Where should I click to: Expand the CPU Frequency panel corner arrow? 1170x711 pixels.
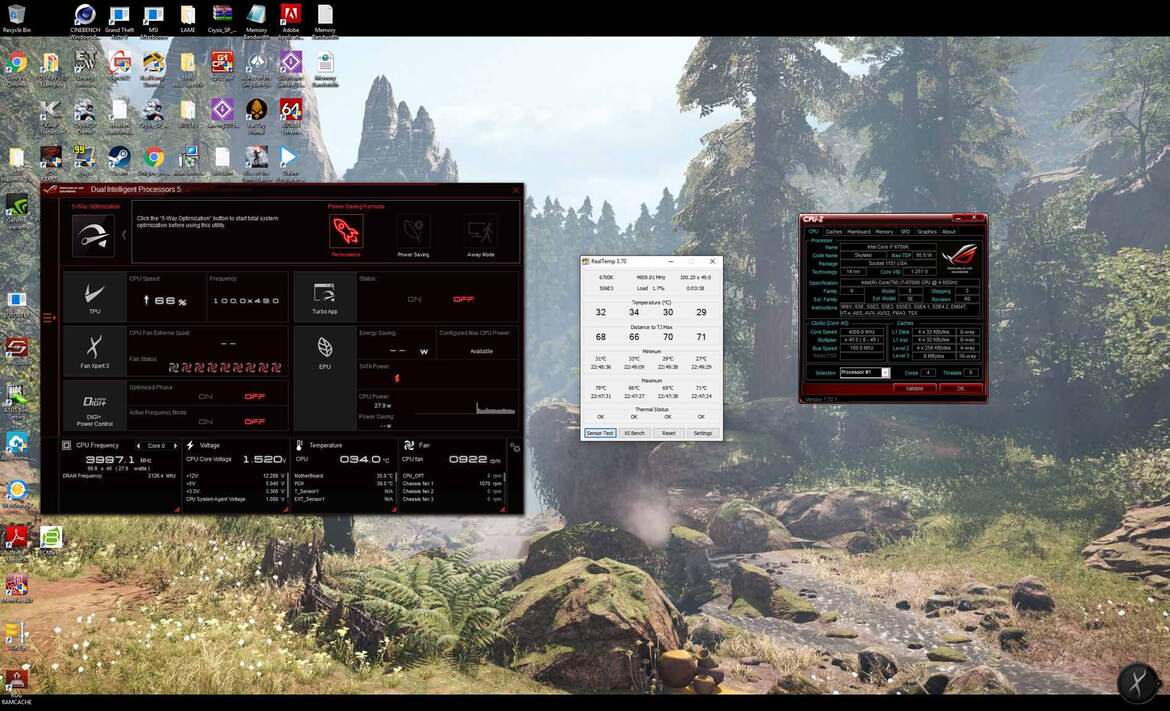(177, 509)
